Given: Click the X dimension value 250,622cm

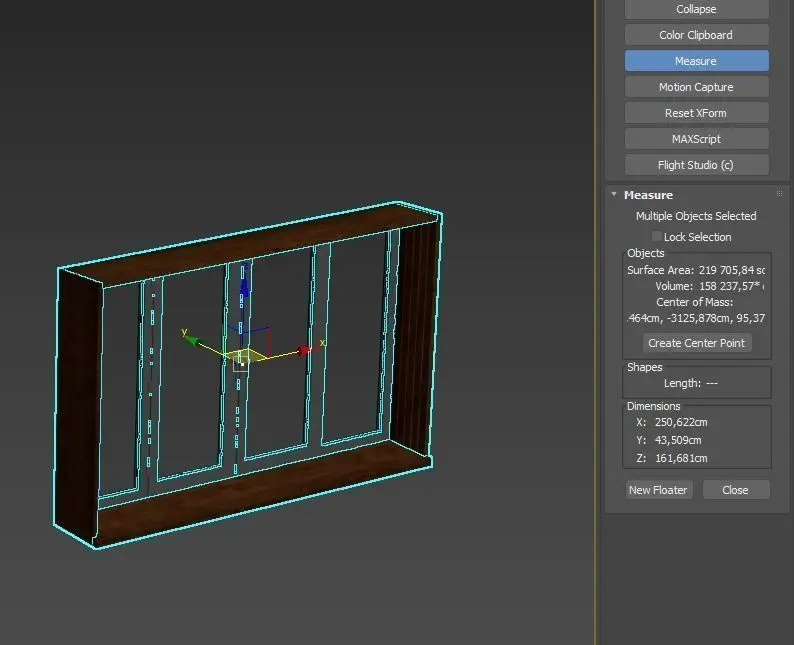Looking at the screenshot, I should point(681,422).
